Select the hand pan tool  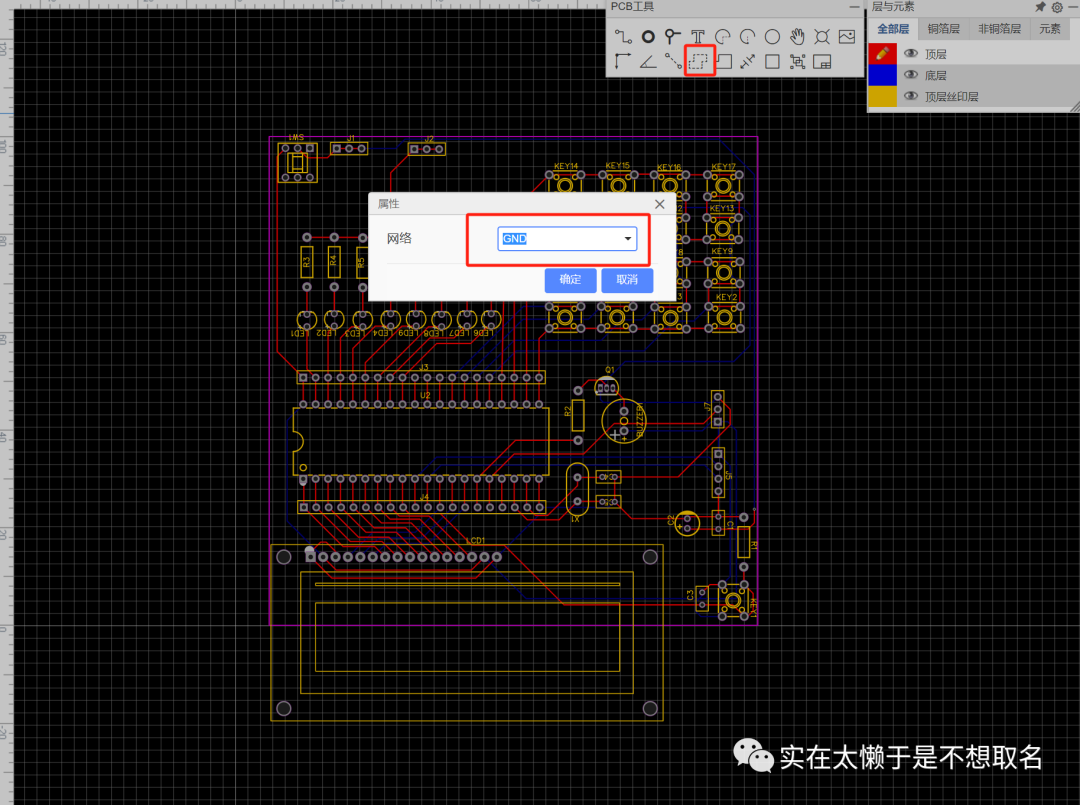pyautogui.click(x=797, y=36)
